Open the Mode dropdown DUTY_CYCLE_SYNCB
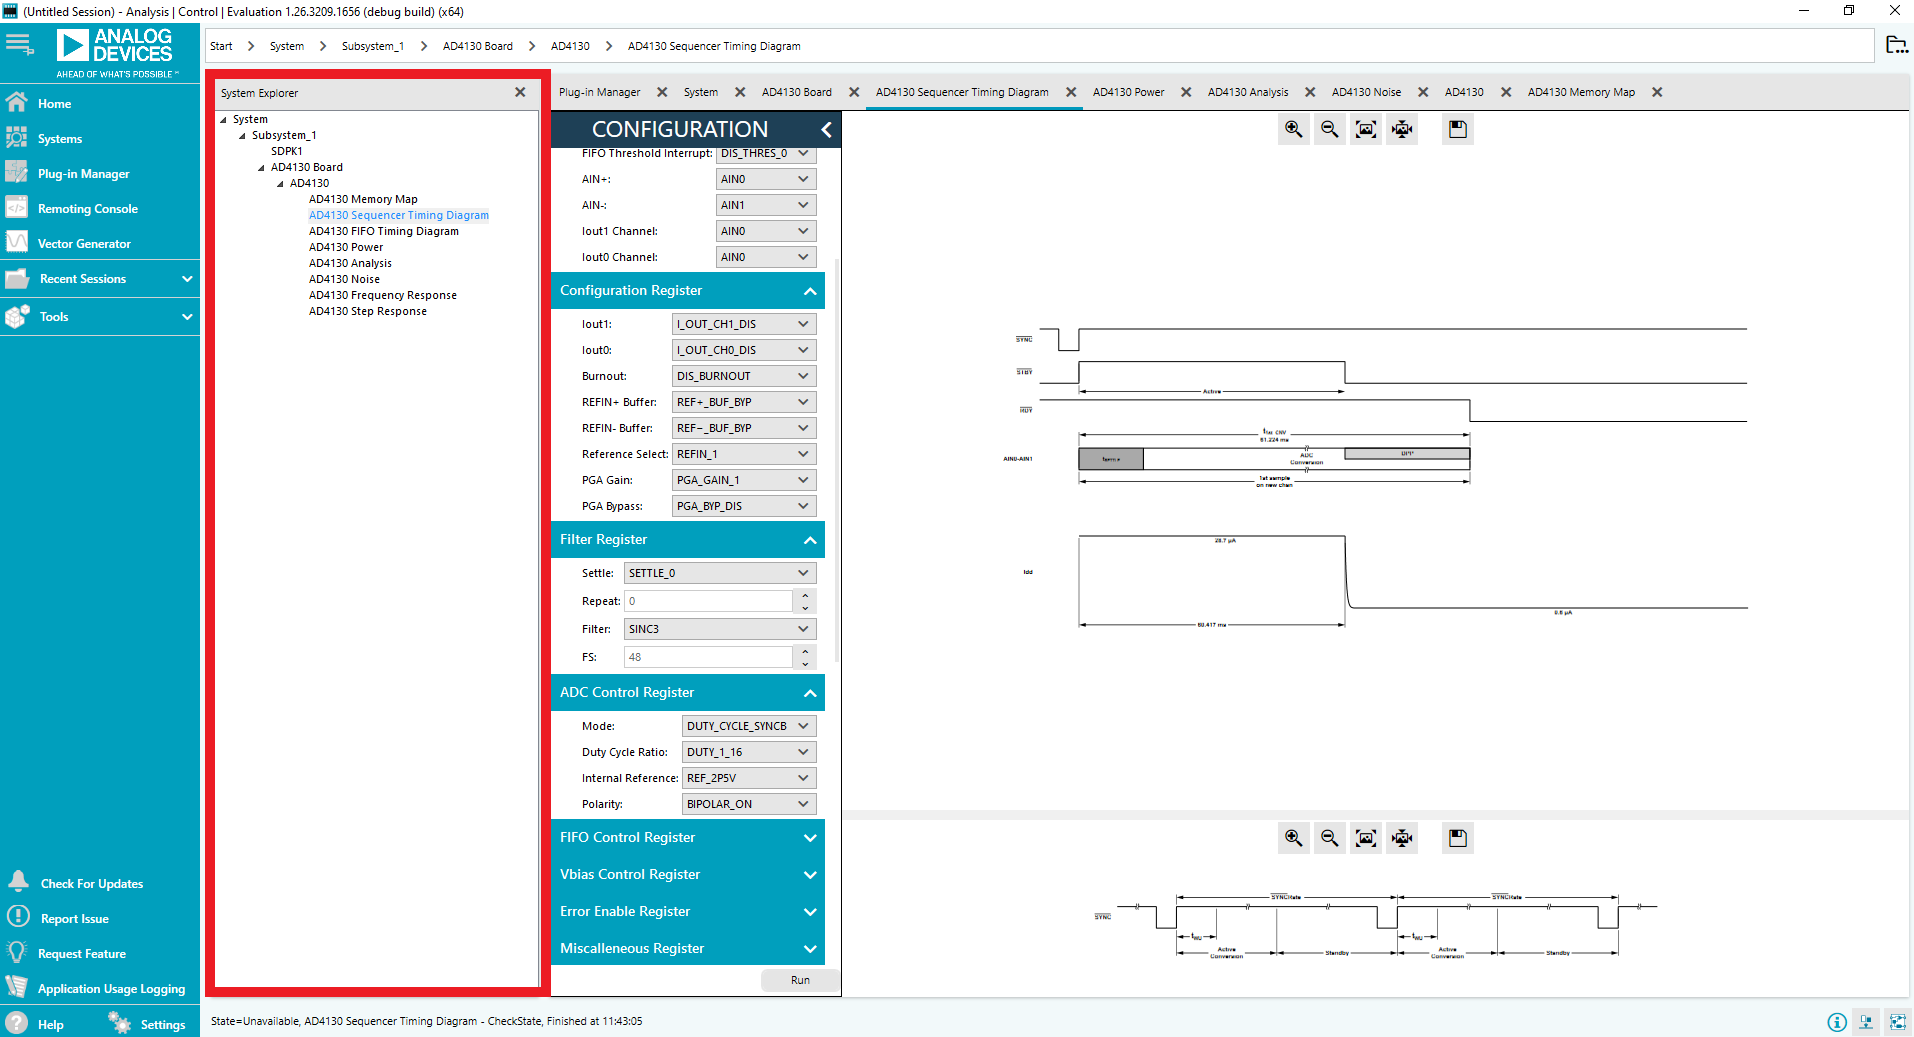The image size is (1914, 1037). (749, 726)
